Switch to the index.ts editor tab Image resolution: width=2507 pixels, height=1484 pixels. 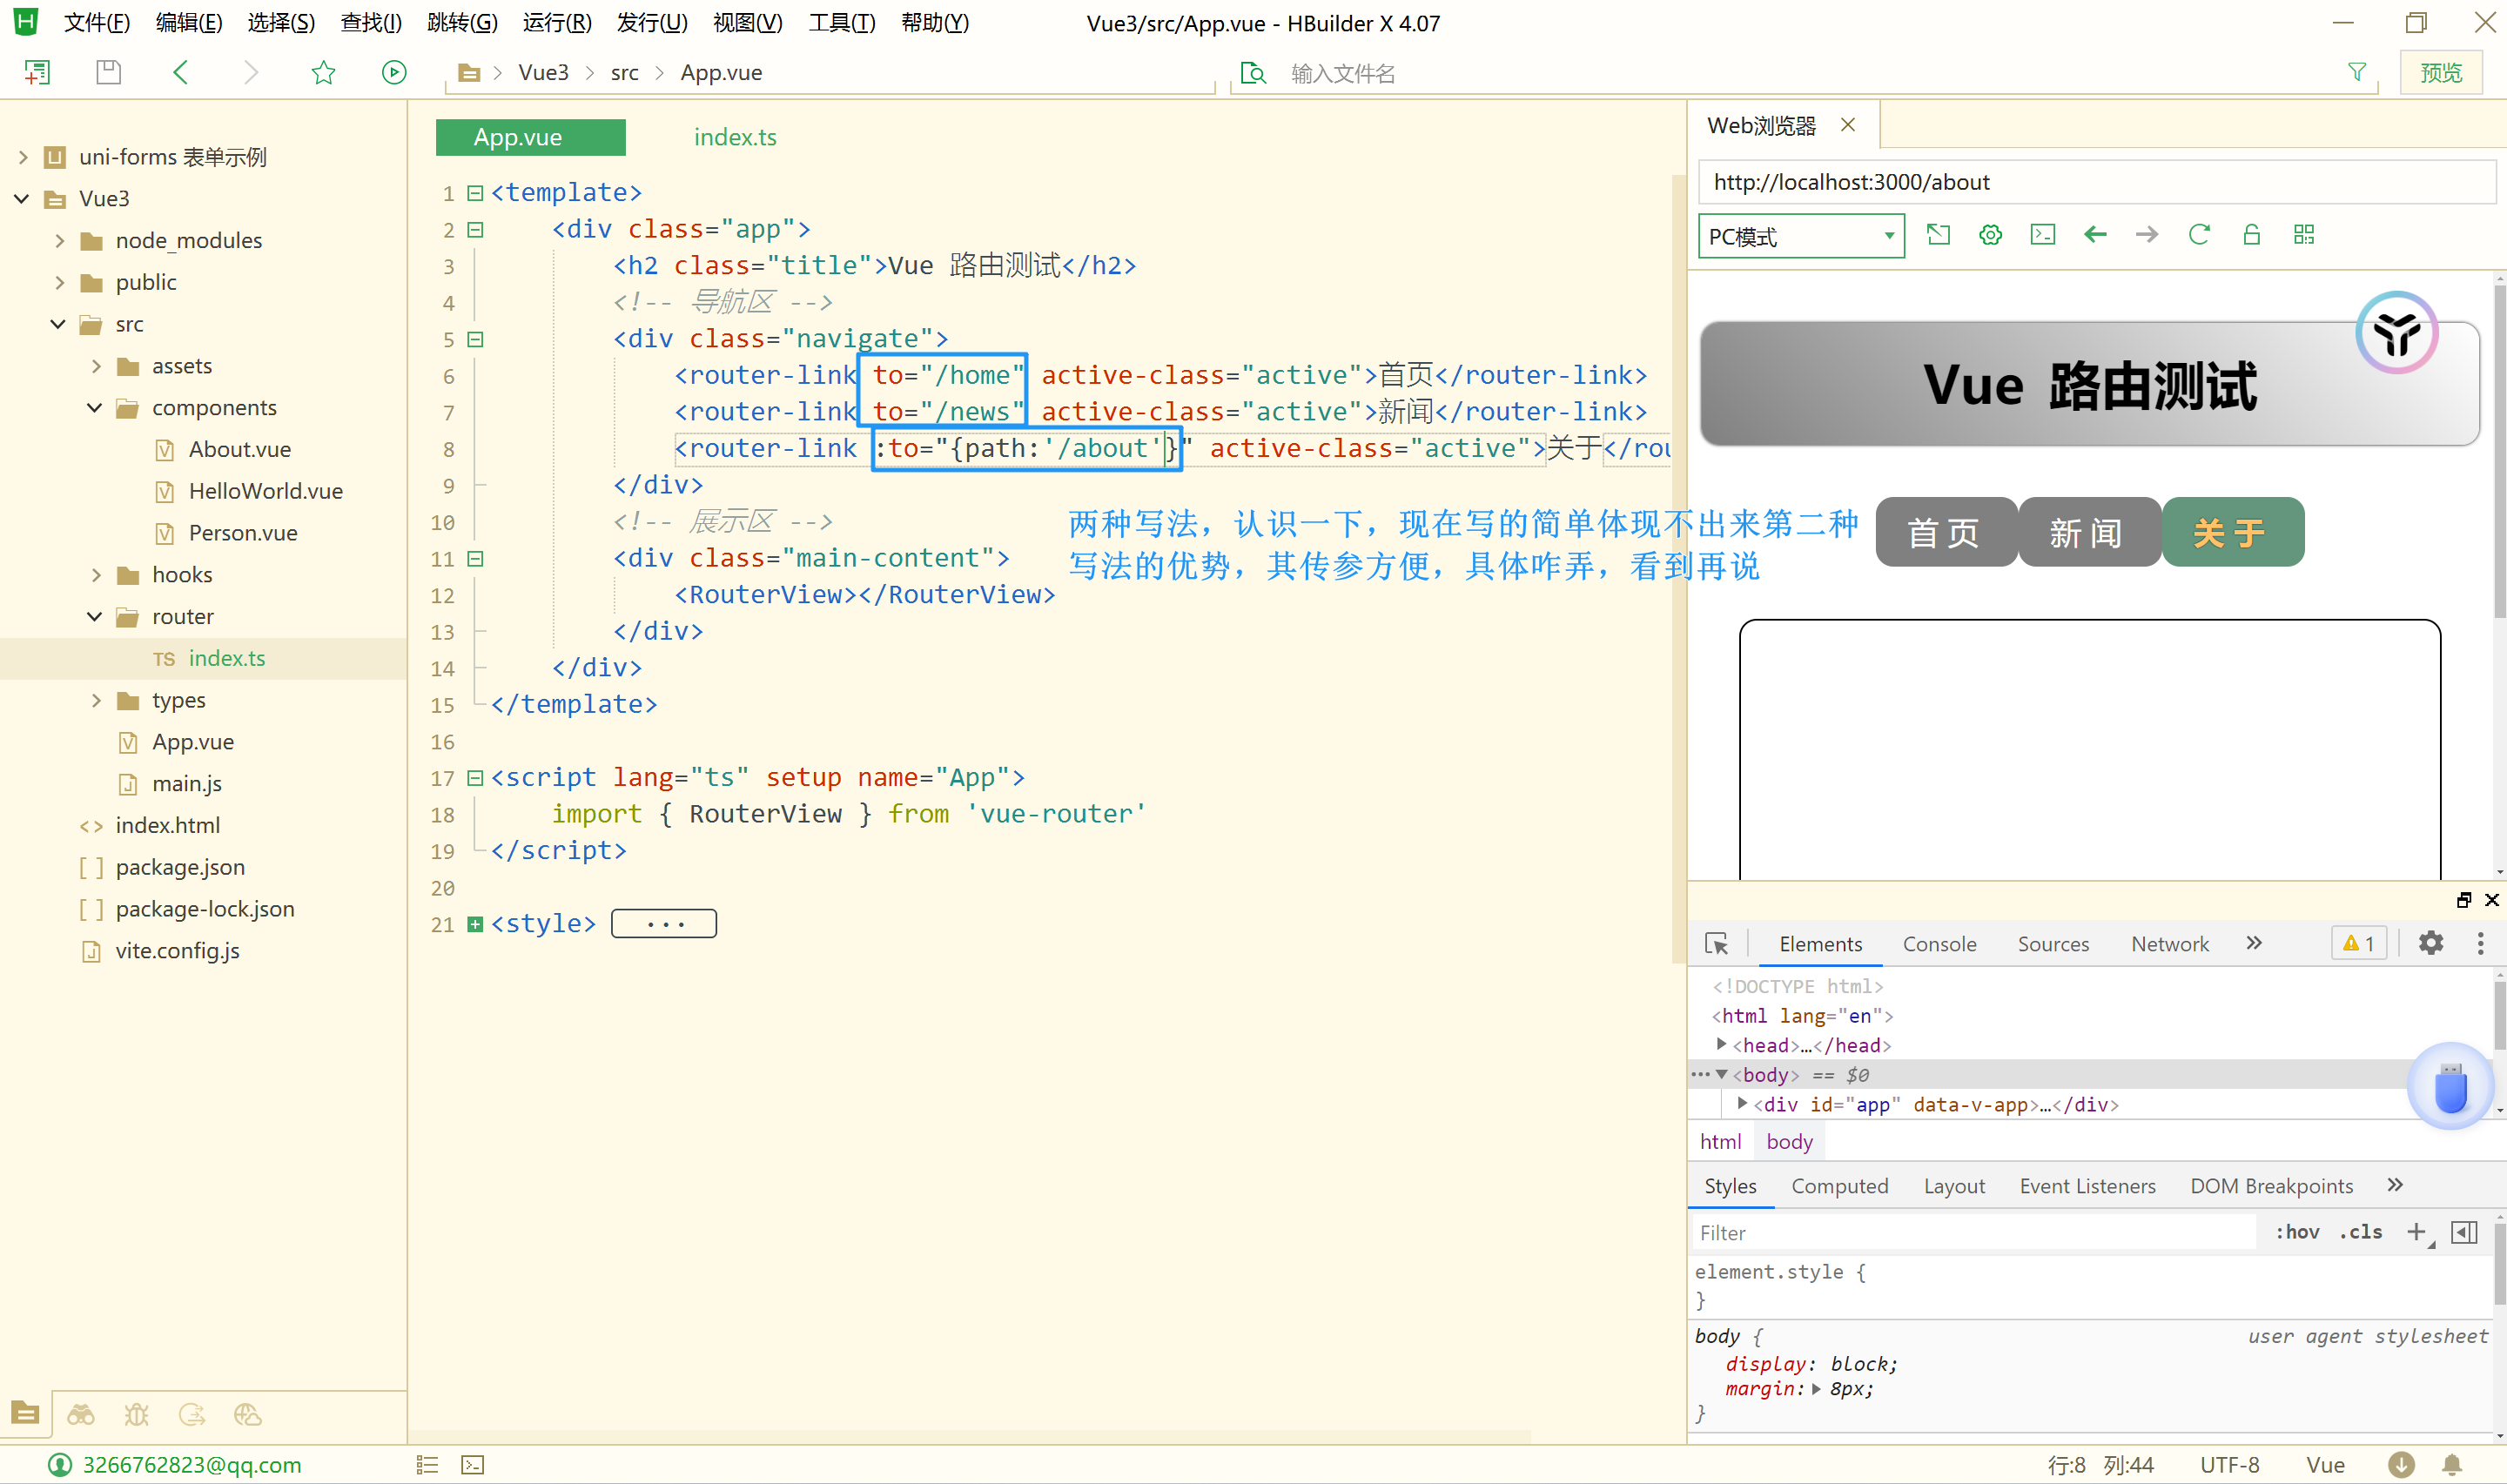click(735, 137)
